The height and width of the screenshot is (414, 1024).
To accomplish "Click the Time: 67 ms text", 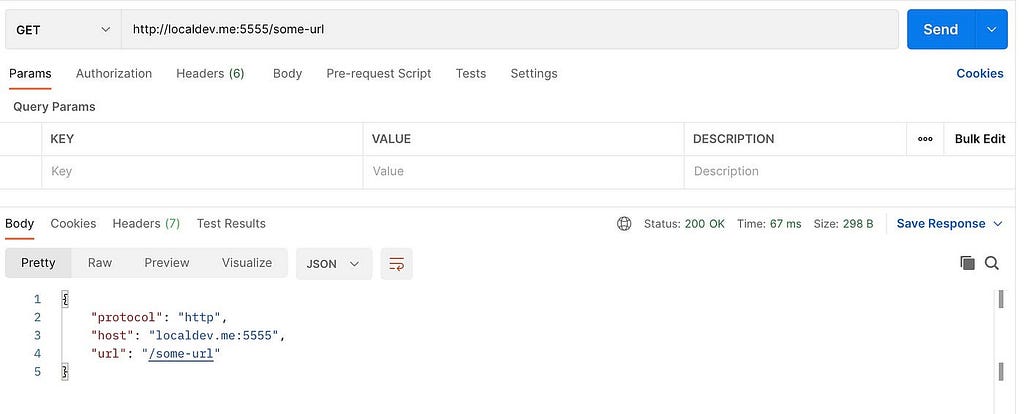I will (x=769, y=224).
